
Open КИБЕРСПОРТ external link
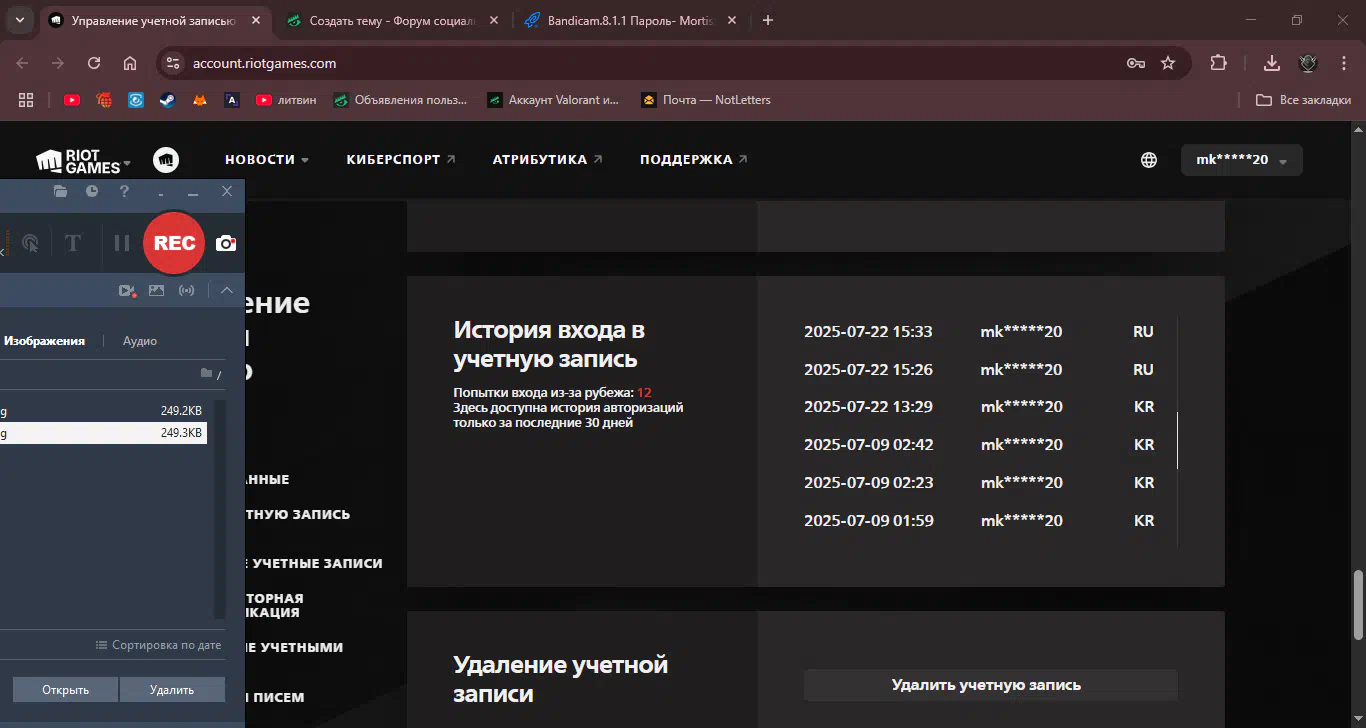click(401, 160)
